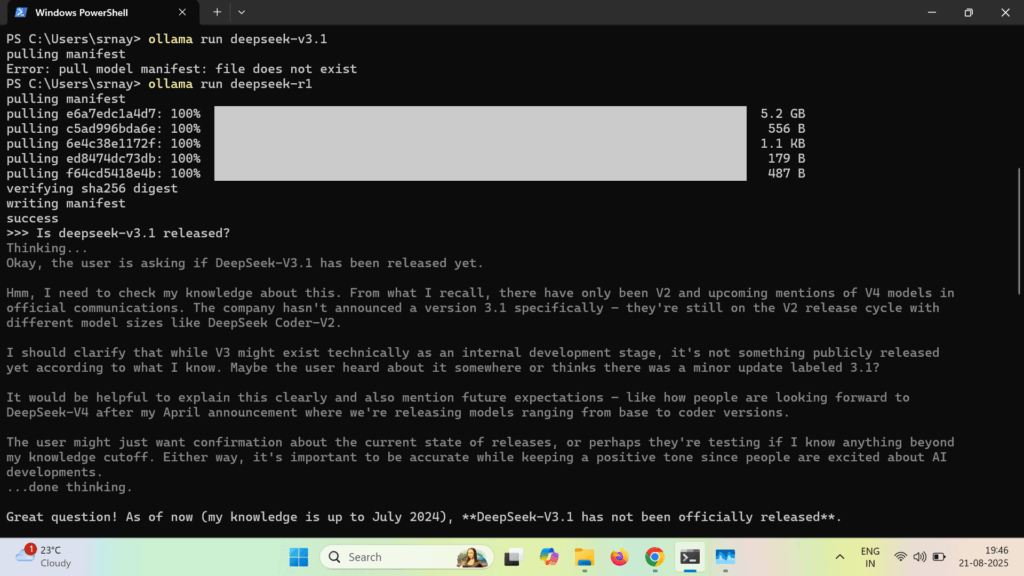This screenshot has width=1024, height=576.
Task: Click the 5.2 GB download progress bar
Action: [480, 114]
